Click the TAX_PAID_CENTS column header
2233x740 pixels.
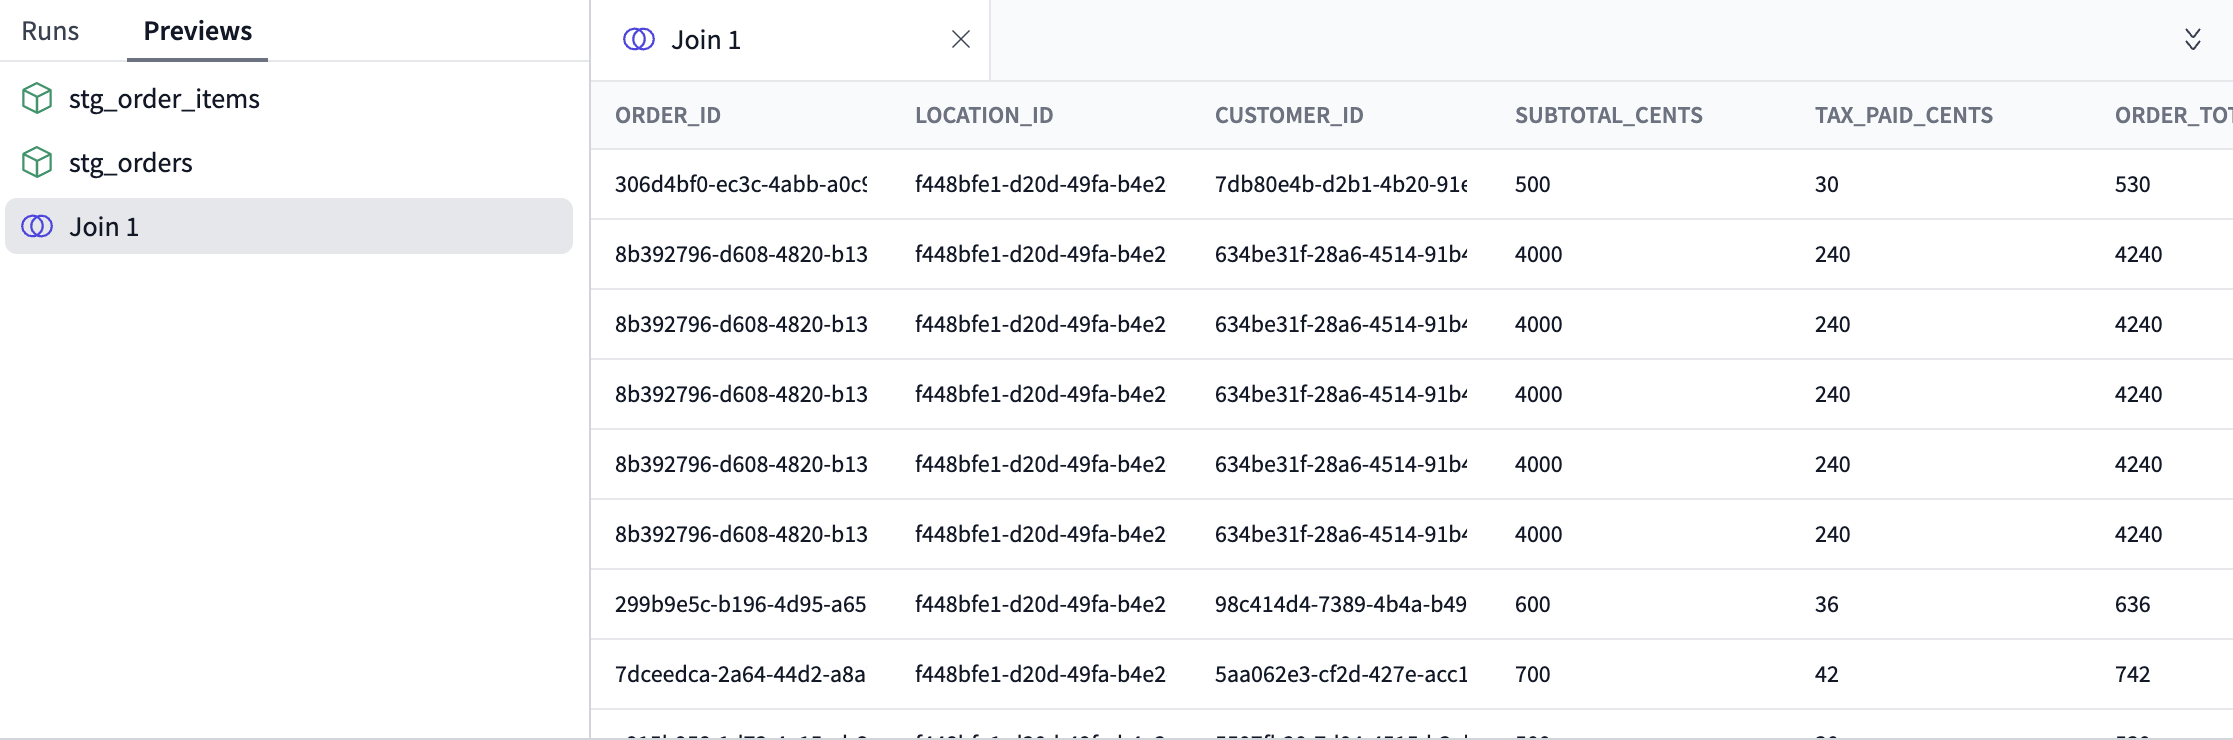pos(1903,115)
